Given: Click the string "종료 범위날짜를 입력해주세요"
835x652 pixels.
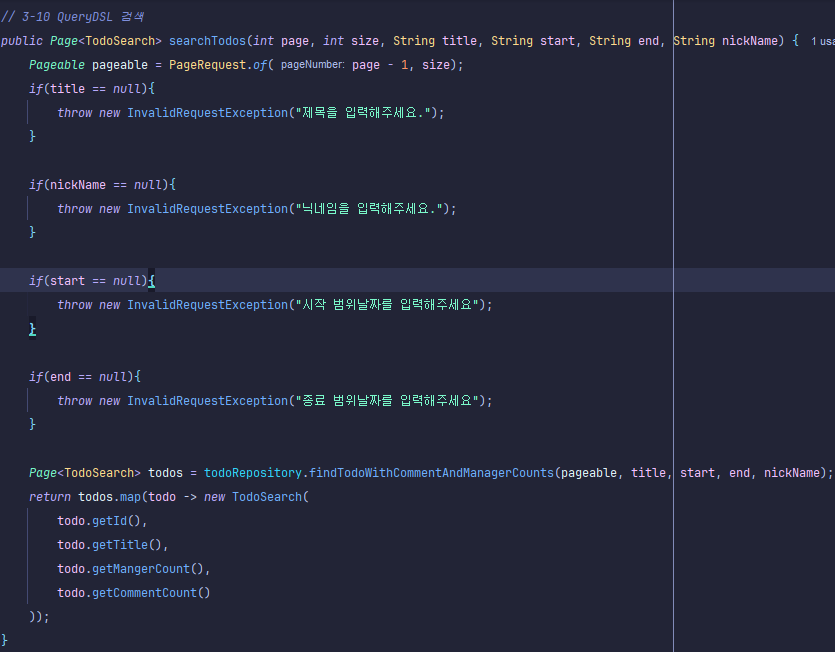Looking at the screenshot, I should [387, 401].
